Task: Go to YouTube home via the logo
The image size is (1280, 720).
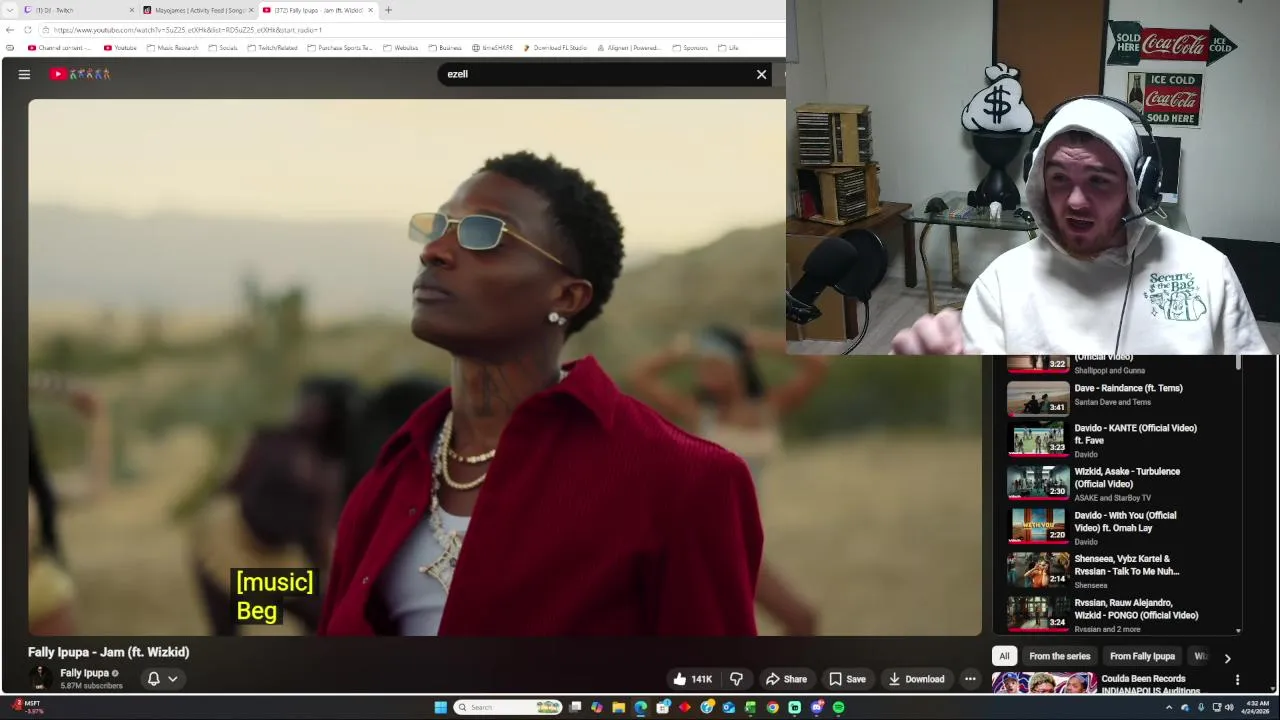Action: pos(80,74)
